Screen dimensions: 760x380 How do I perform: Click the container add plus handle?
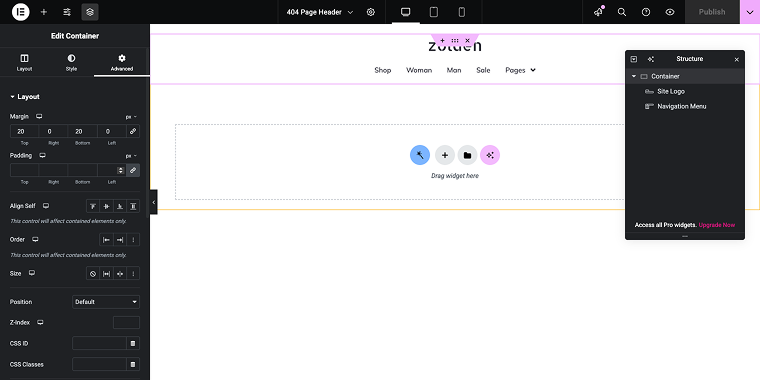coord(442,41)
